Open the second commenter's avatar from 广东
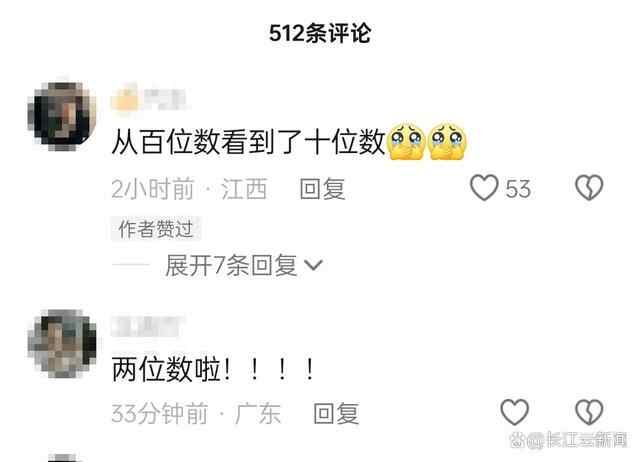This screenshot has height=462, width=640. point(62,343)
